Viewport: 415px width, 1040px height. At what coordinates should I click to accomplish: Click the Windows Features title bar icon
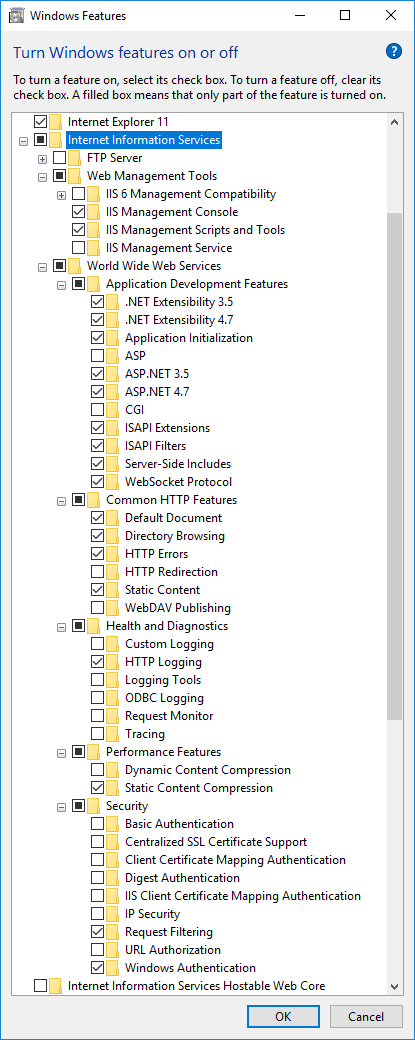pyautogui.click(x=15, y=15)
